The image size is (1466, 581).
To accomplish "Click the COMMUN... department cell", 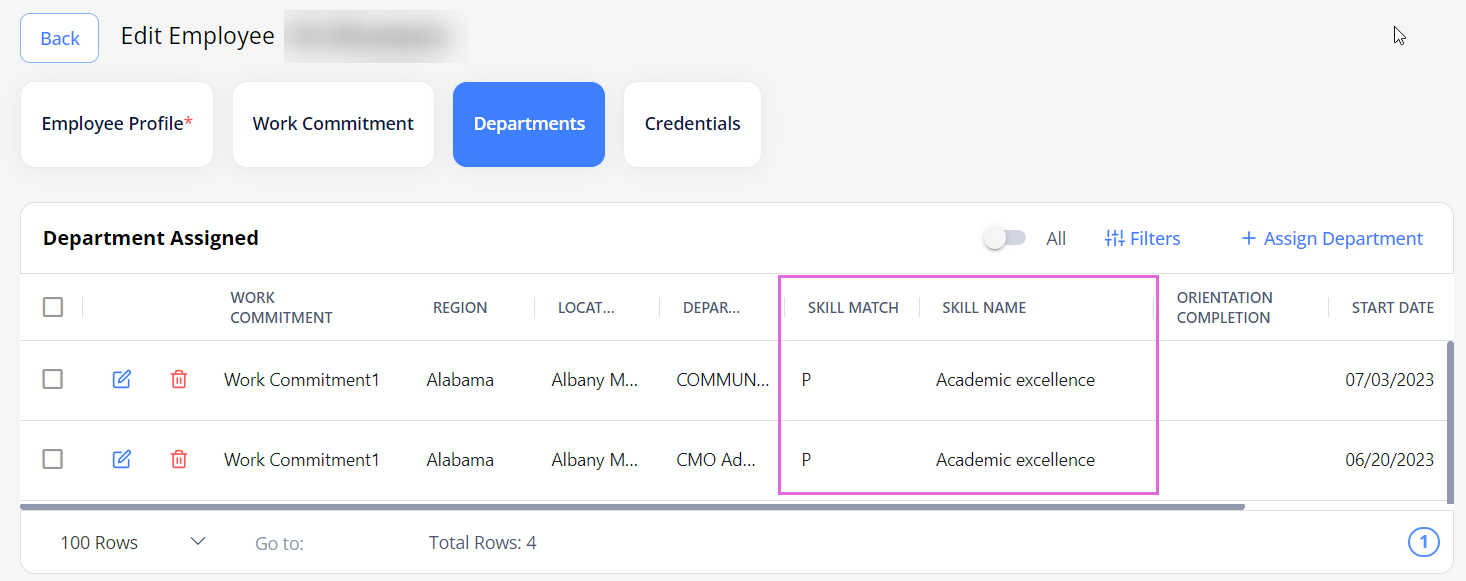I will pyautogui.click(x=723, y=379).
